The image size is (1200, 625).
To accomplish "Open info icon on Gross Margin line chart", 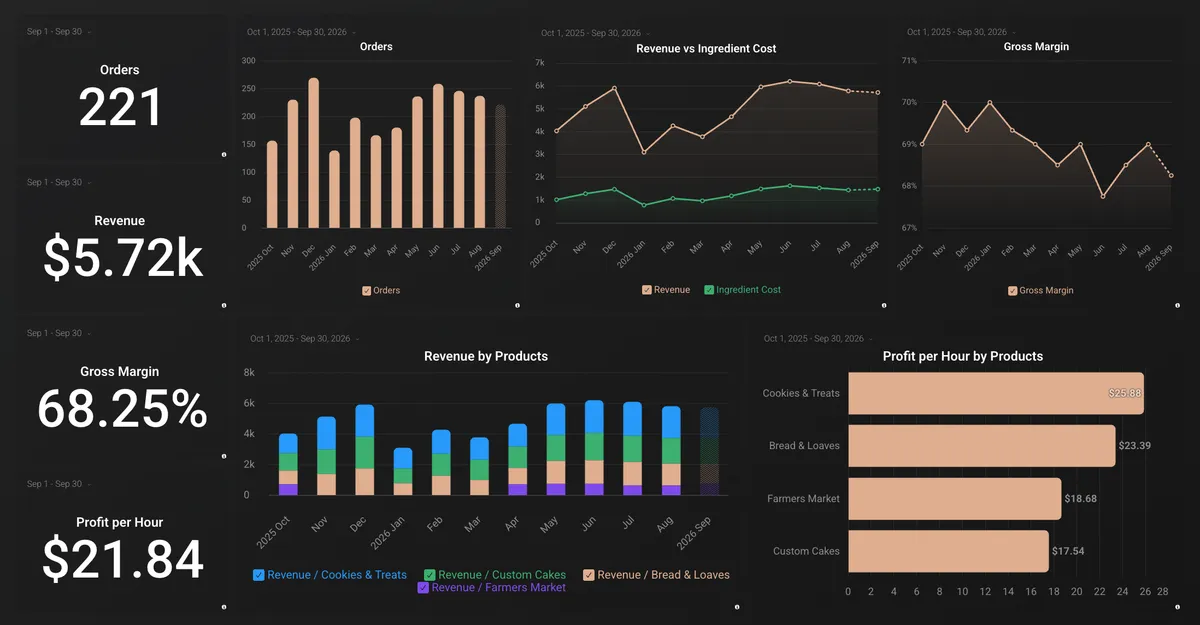I will click(1176, 305).
